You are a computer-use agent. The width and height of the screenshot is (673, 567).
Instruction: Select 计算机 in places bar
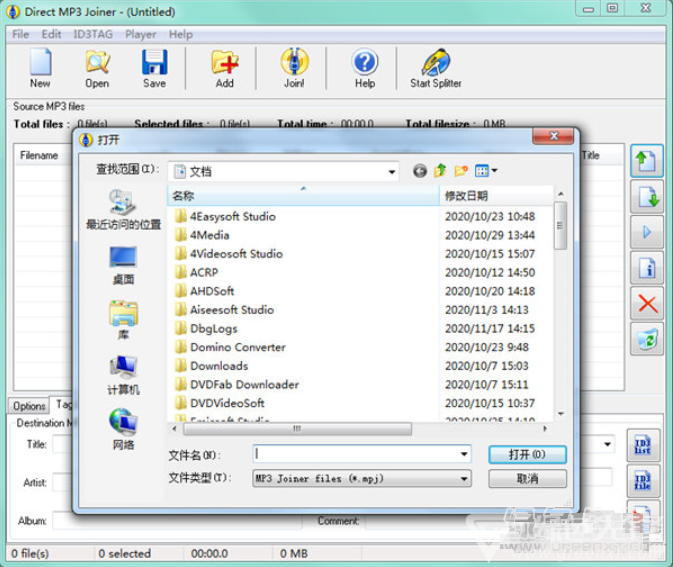pos(124,376)
